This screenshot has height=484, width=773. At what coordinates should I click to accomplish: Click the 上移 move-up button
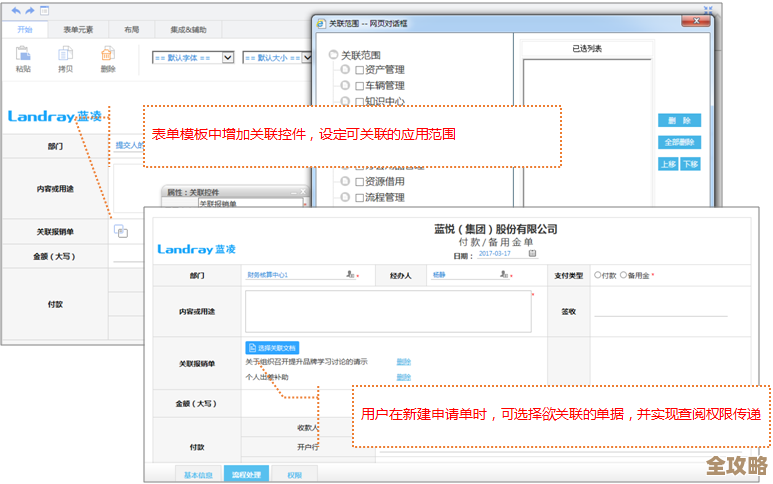click(x=668, y=164)
